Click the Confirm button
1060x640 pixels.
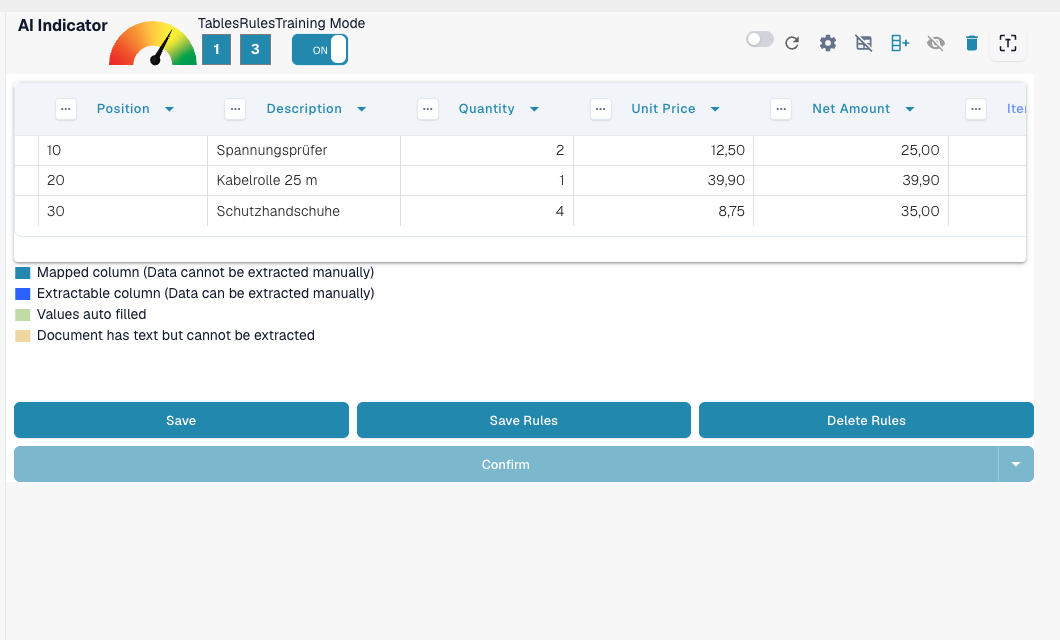click(x=506, y=464)
